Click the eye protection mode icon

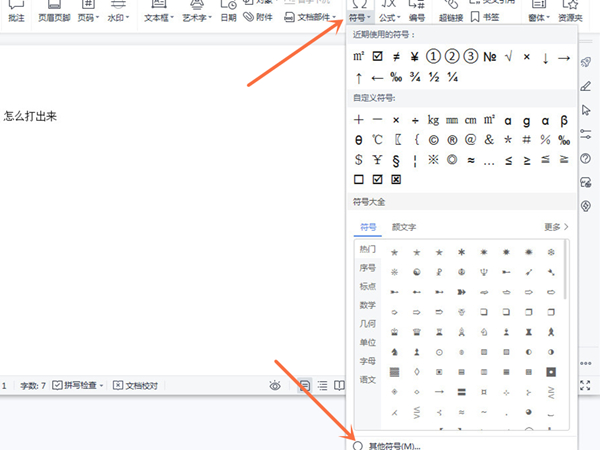pos(275,385)
